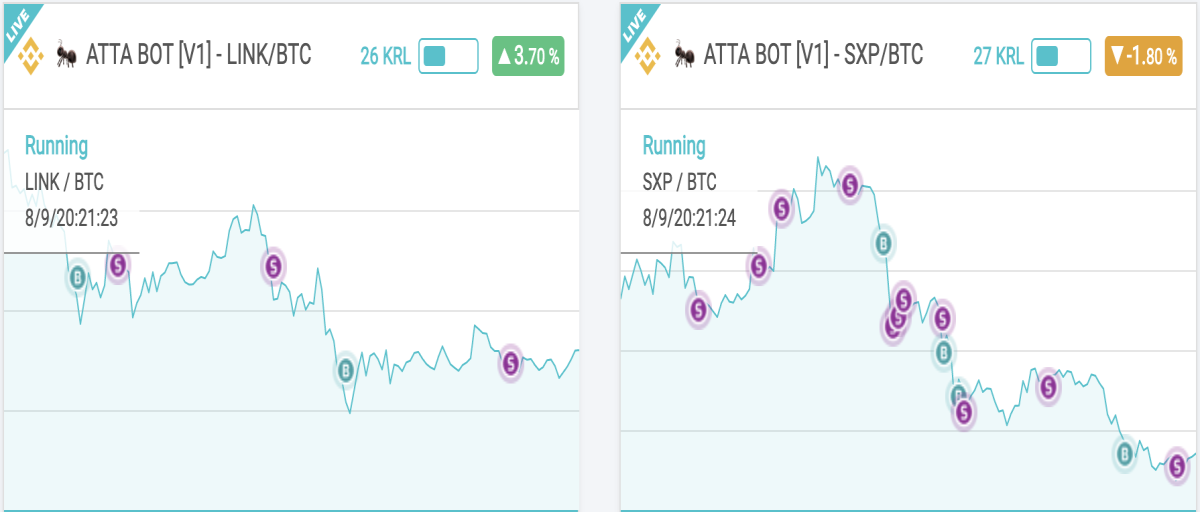The height and width of the screenshot is (512, 1200).
Task: Click the orange -1.80 % loss badge
Action: click(x=1141, y=56)
